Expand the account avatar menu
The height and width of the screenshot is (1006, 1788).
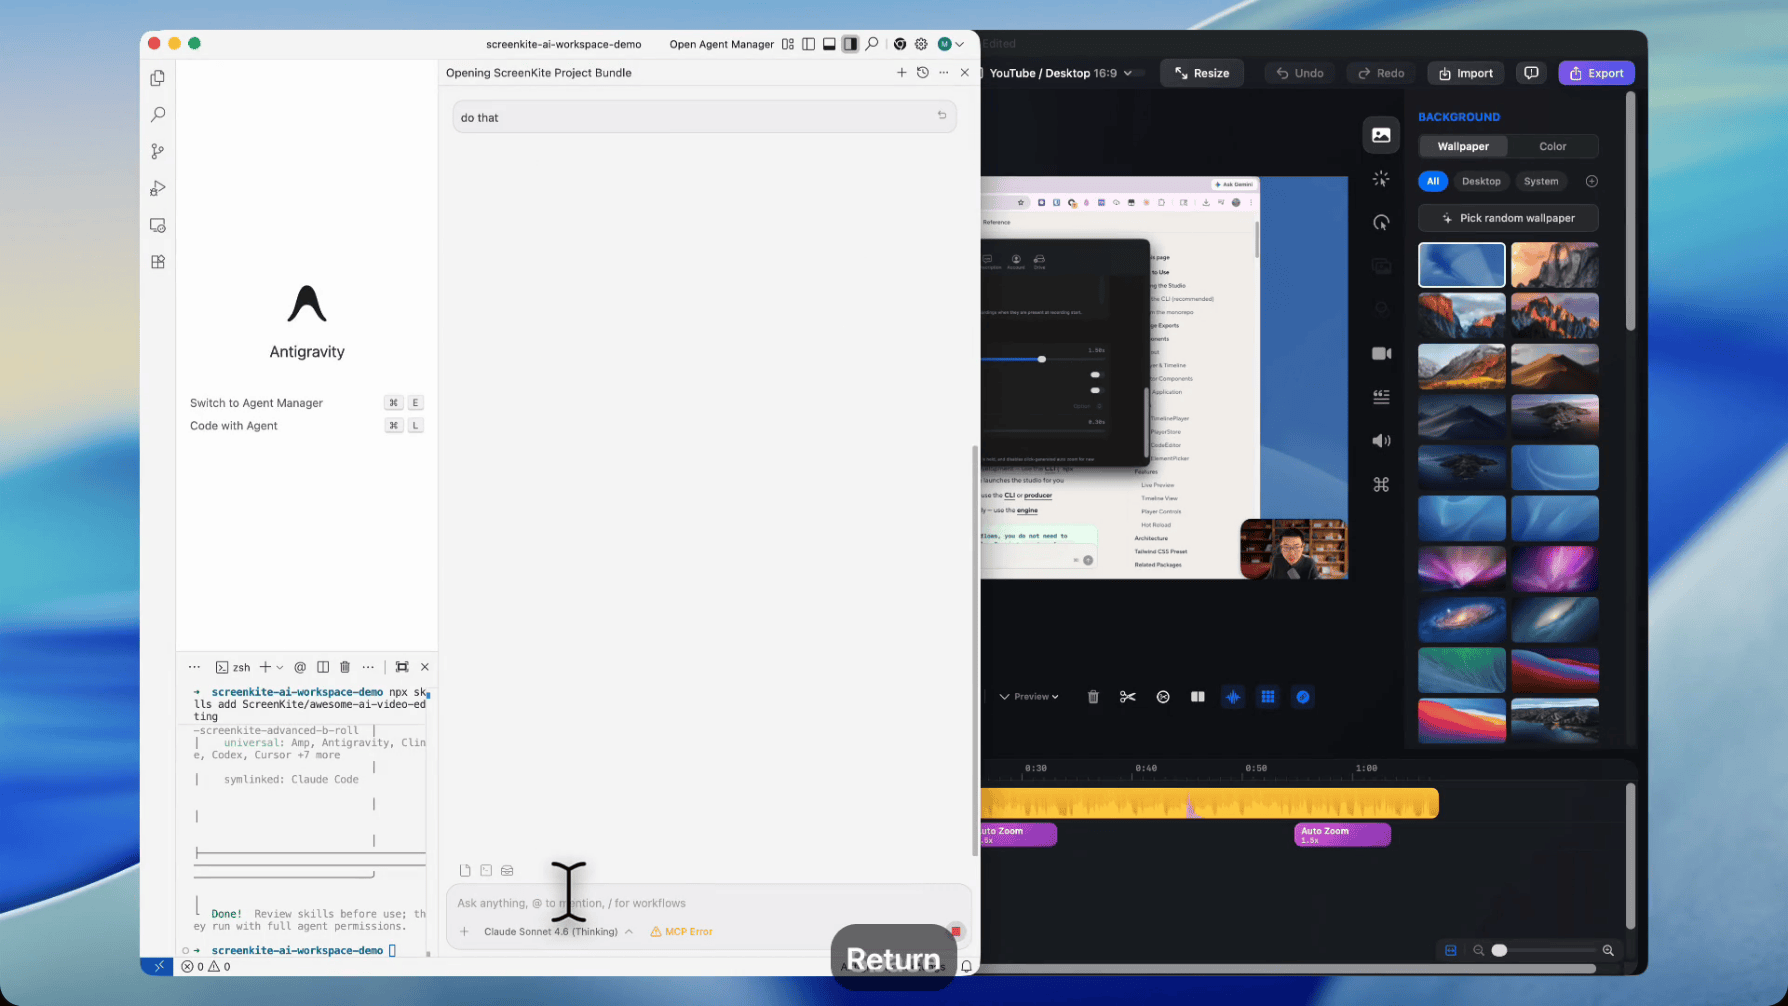[950, 44]
